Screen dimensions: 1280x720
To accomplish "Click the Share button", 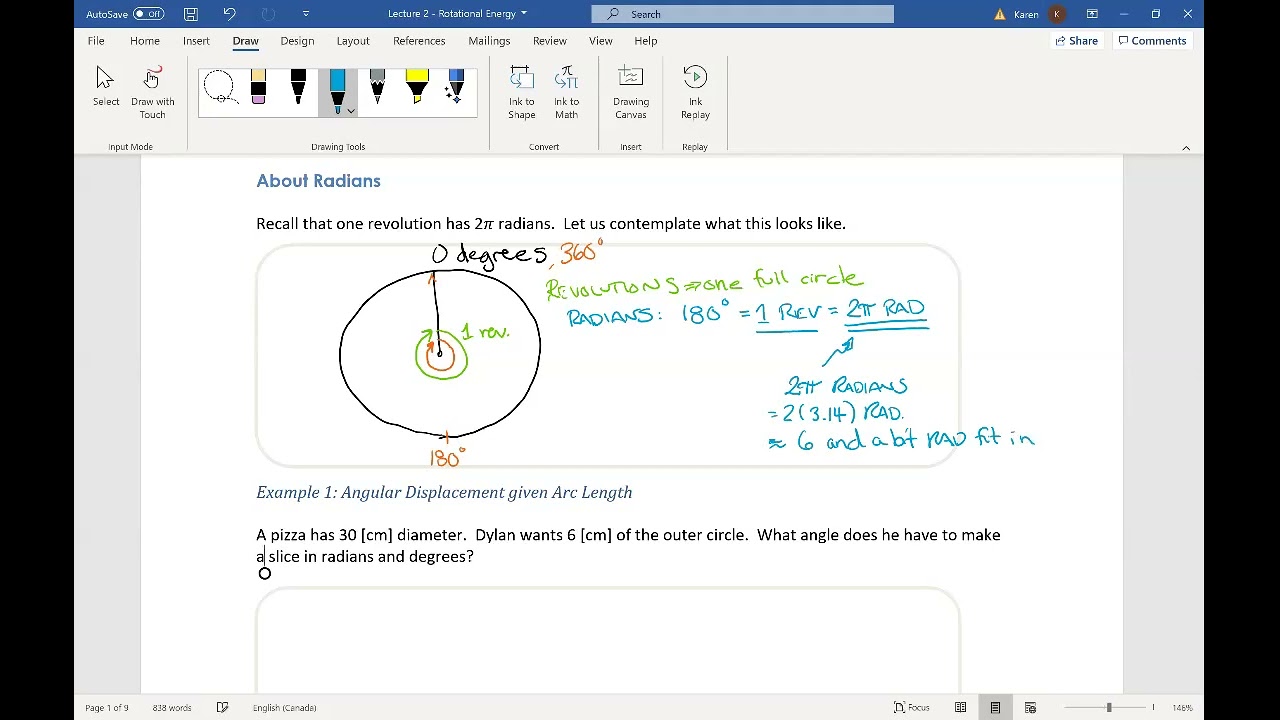I will [1077, 41].
